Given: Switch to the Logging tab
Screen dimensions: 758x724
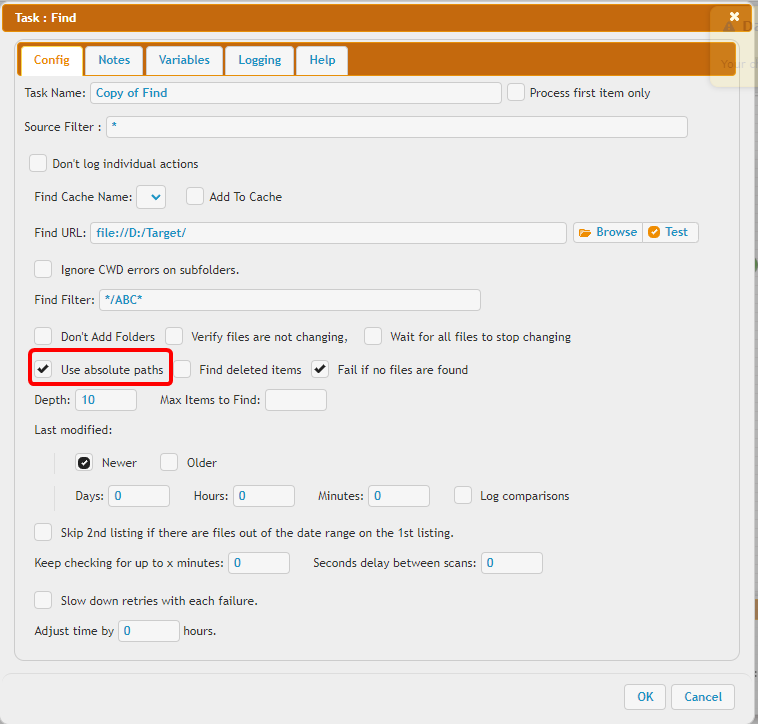Looking at the screenshot, I should [x=260, y=60].
